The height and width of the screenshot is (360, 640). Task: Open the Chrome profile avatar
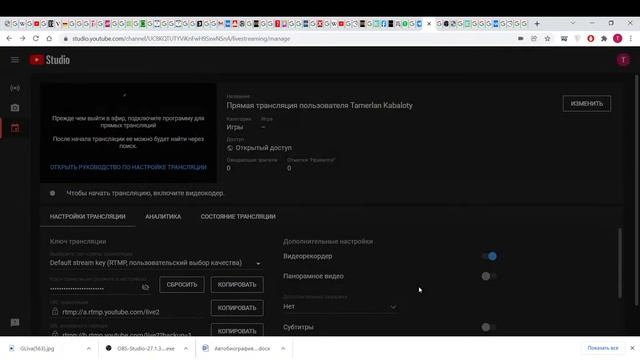(618, 38)
